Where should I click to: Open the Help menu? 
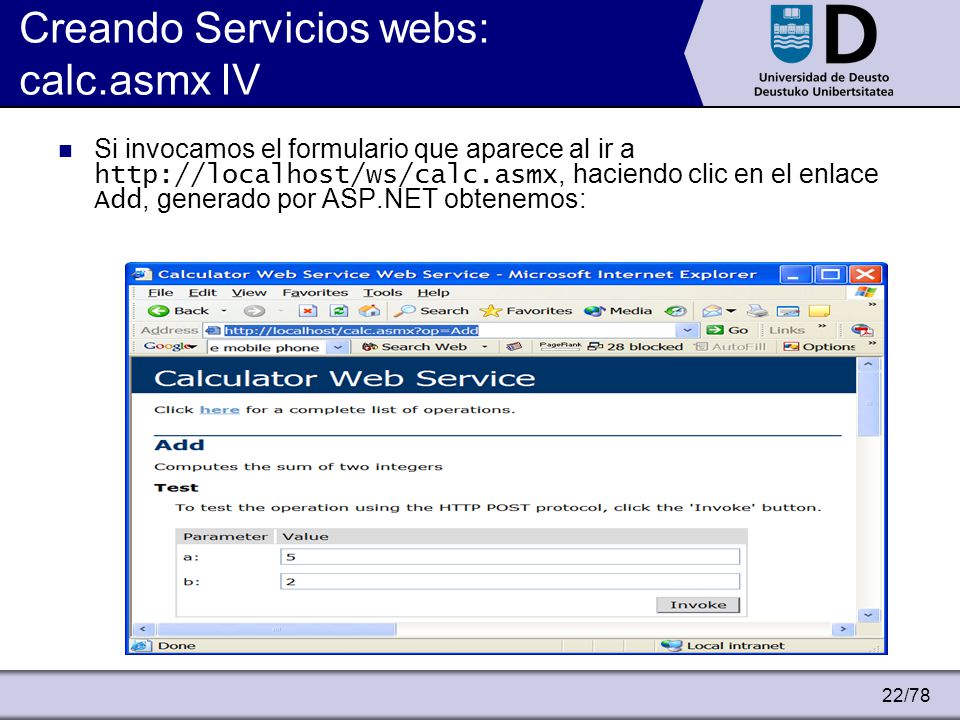tap(433, 293)
